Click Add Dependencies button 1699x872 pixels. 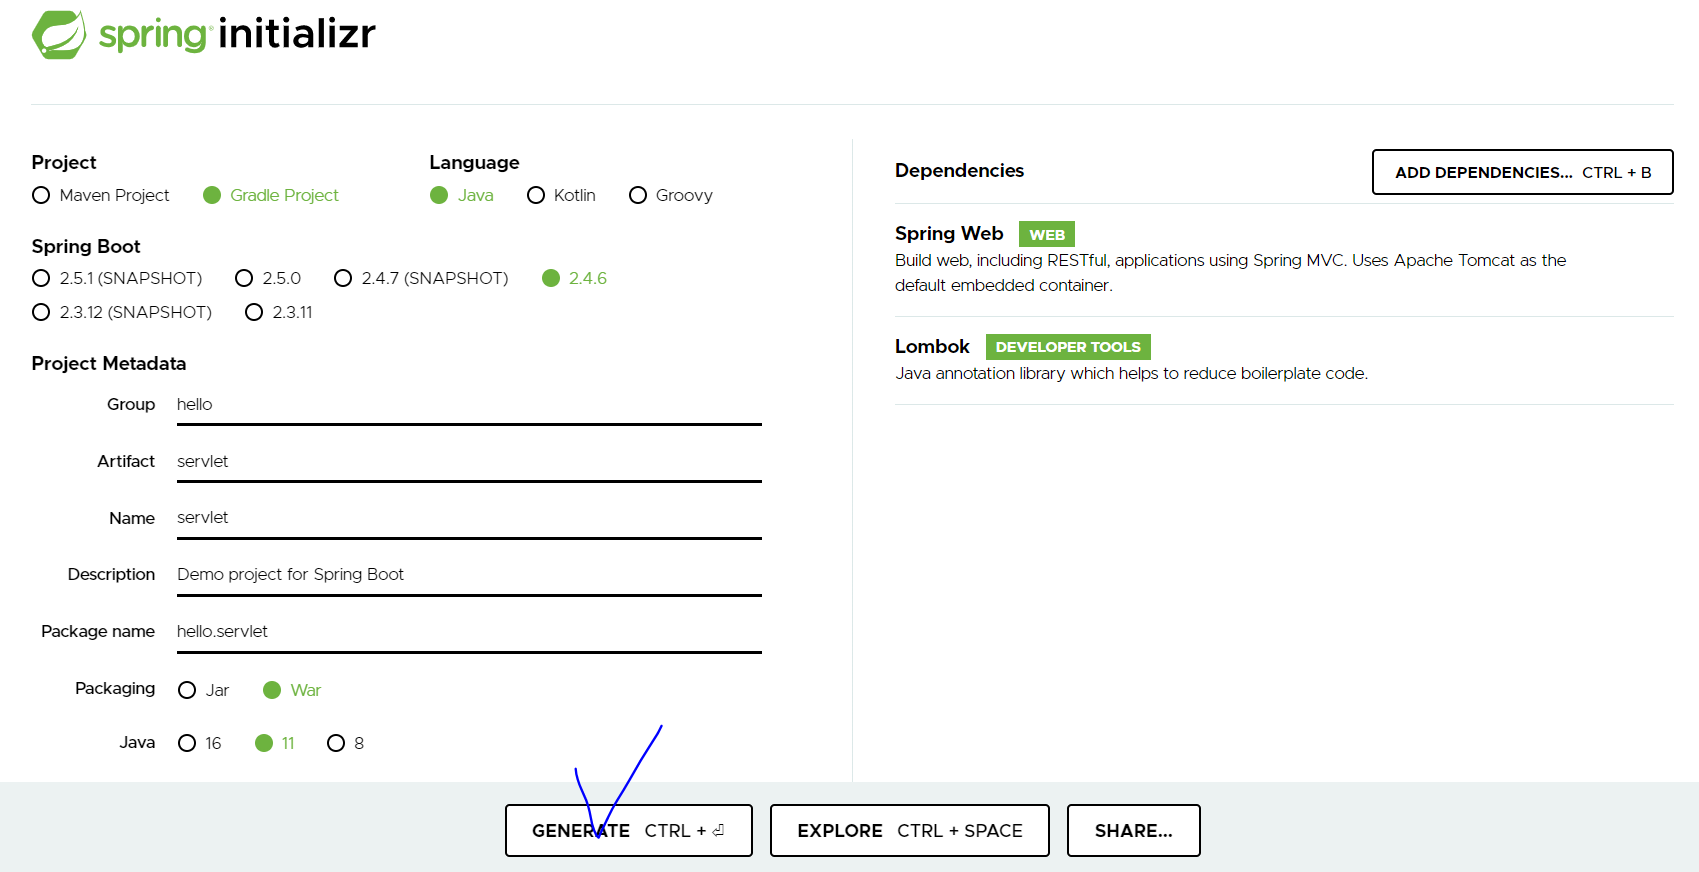click(1523, 172)
